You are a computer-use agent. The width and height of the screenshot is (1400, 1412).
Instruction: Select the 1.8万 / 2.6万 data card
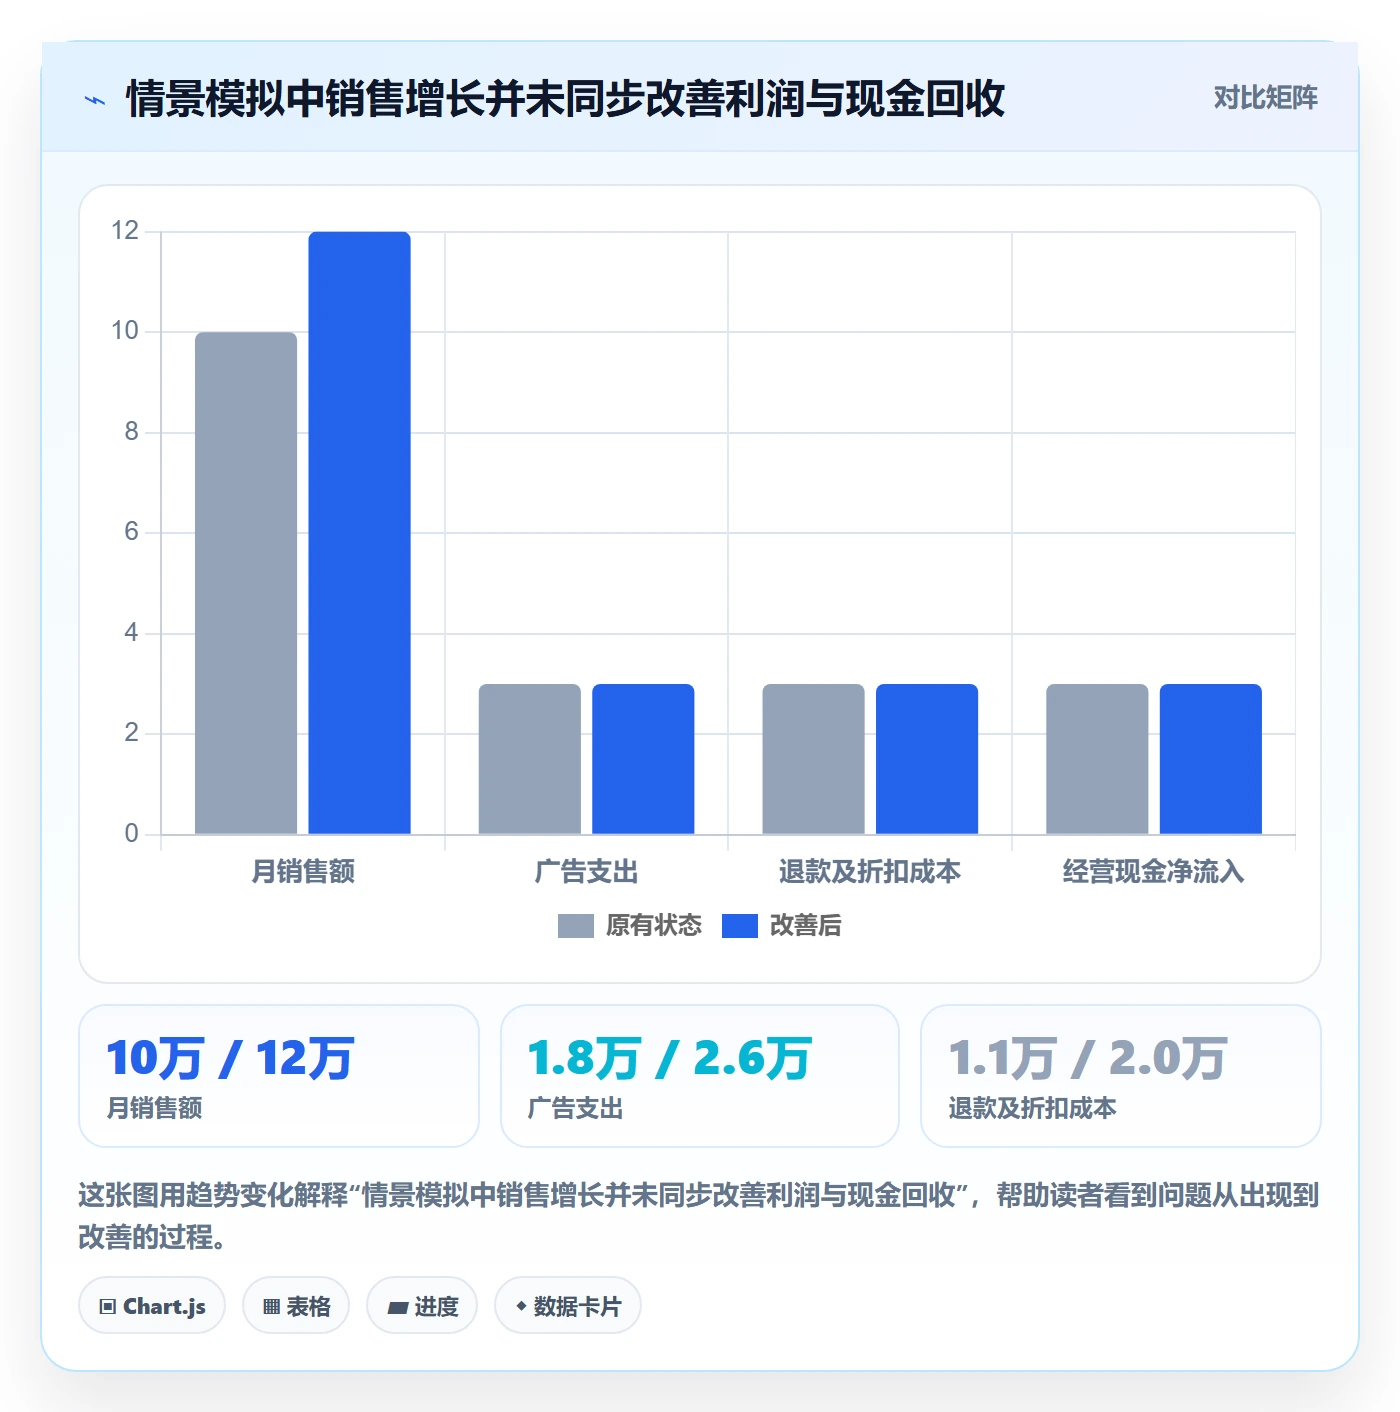tap(700, 1076)
